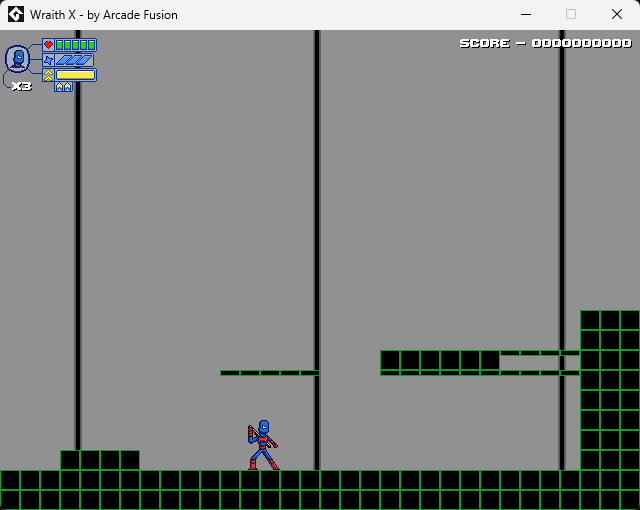Click the tall green-grid block tower on right
This screenshot has width=640, height=510.
click(609, 390)
